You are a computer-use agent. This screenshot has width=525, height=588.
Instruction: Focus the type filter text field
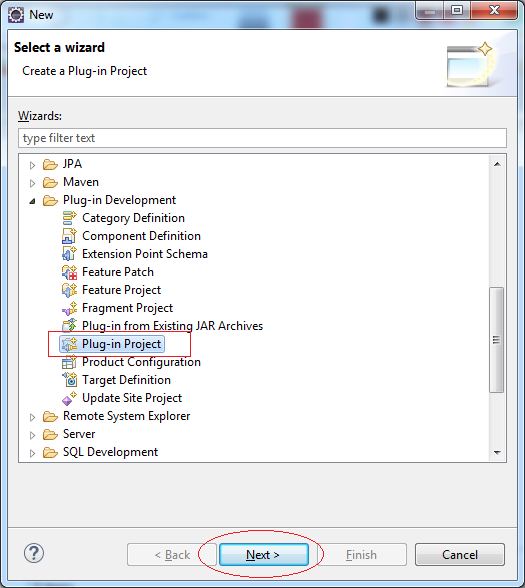pyautogui.click(x=262, y=138)
